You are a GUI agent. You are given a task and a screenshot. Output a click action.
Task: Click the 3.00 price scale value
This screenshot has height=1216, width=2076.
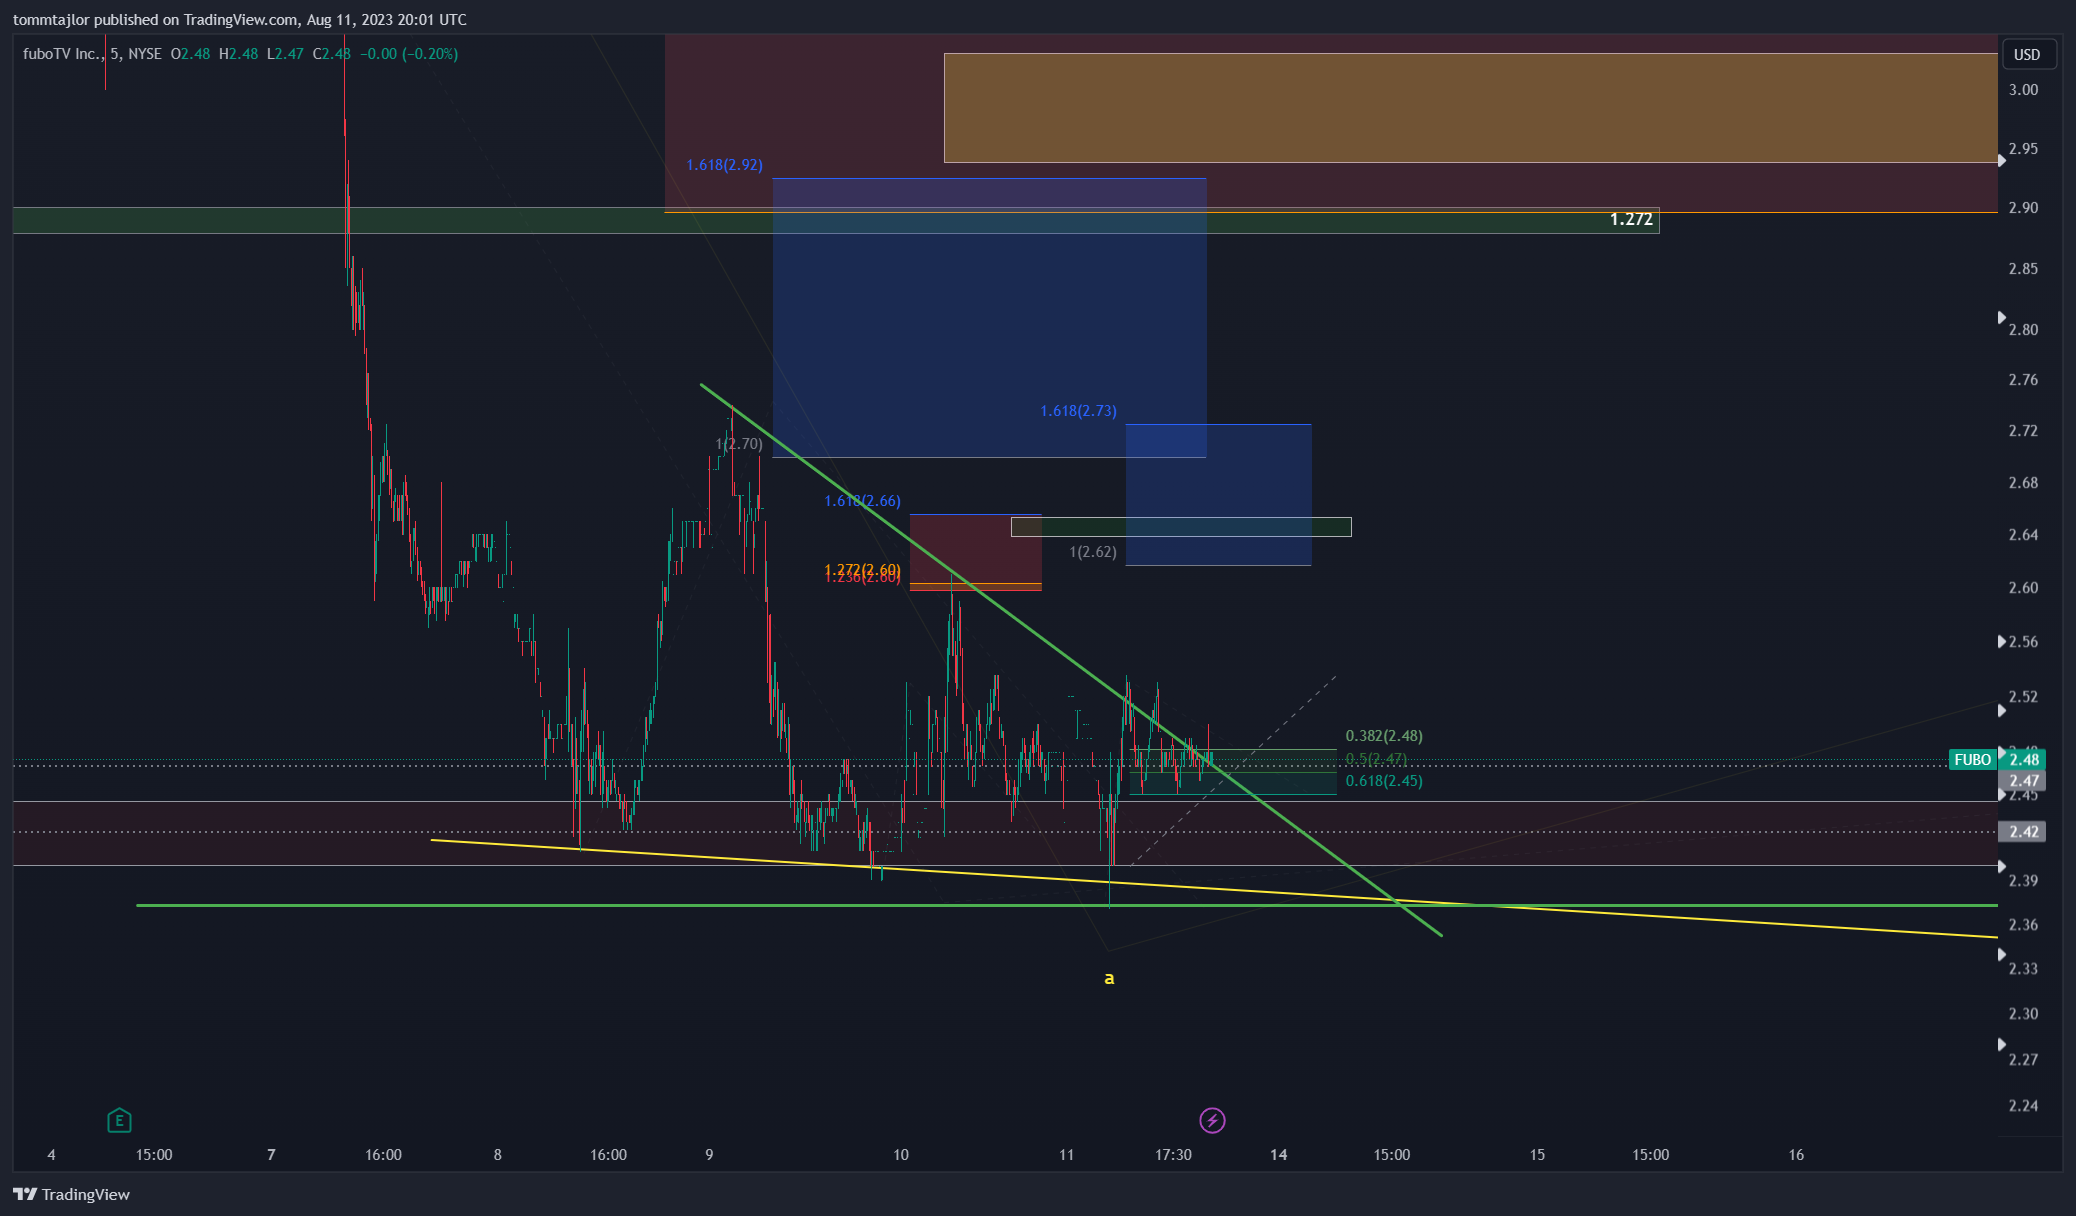point(2023,90)
